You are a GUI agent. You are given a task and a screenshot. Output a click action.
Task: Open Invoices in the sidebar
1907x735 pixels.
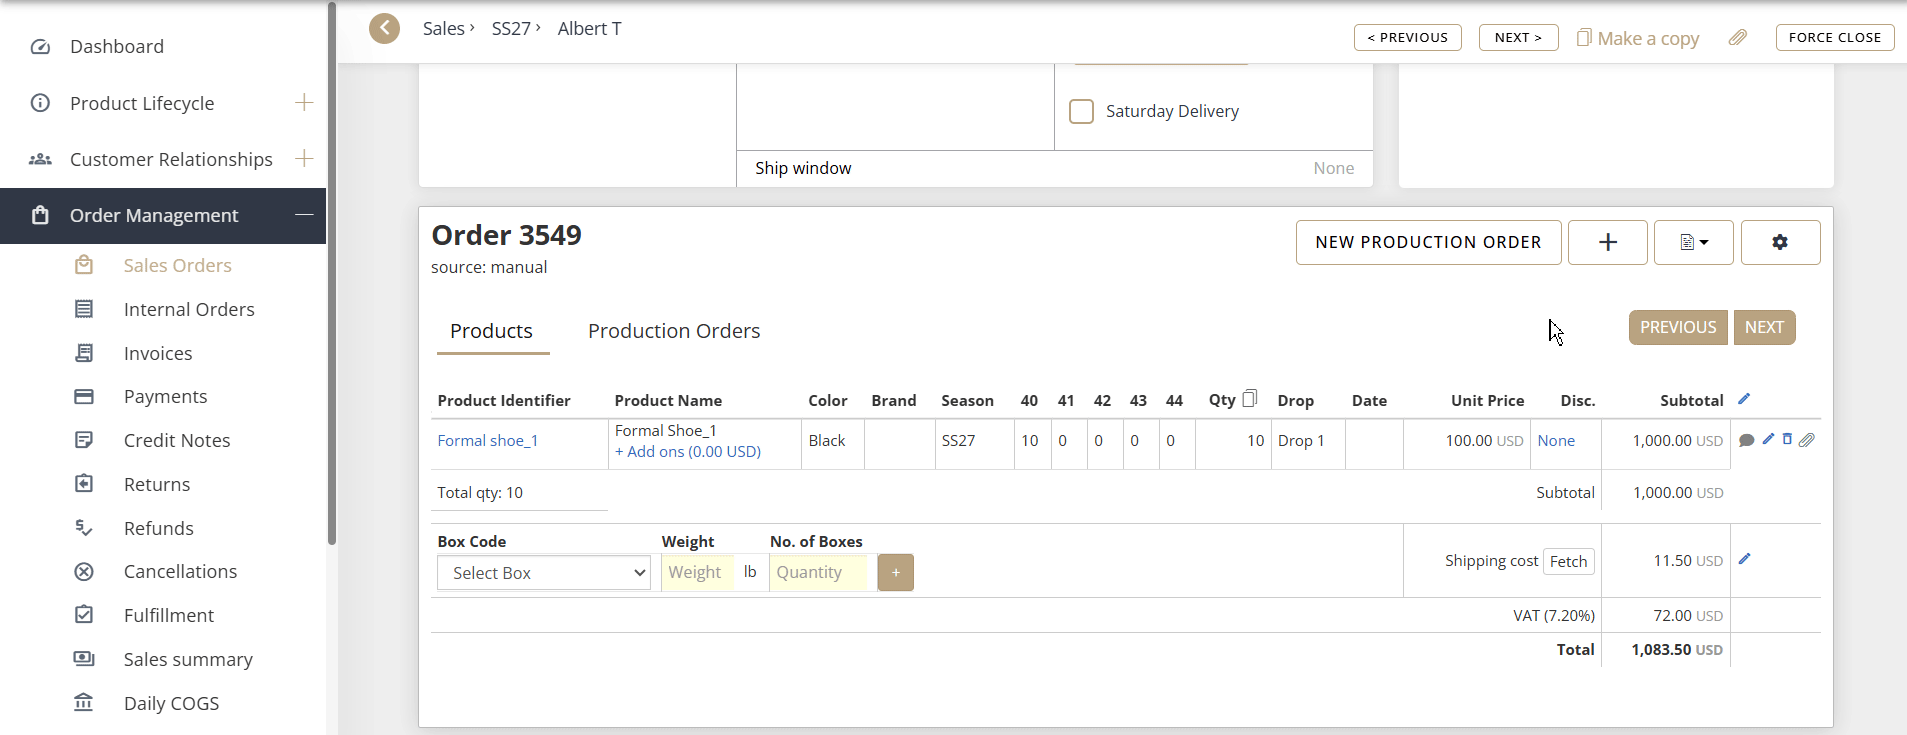tap(158, 353)
